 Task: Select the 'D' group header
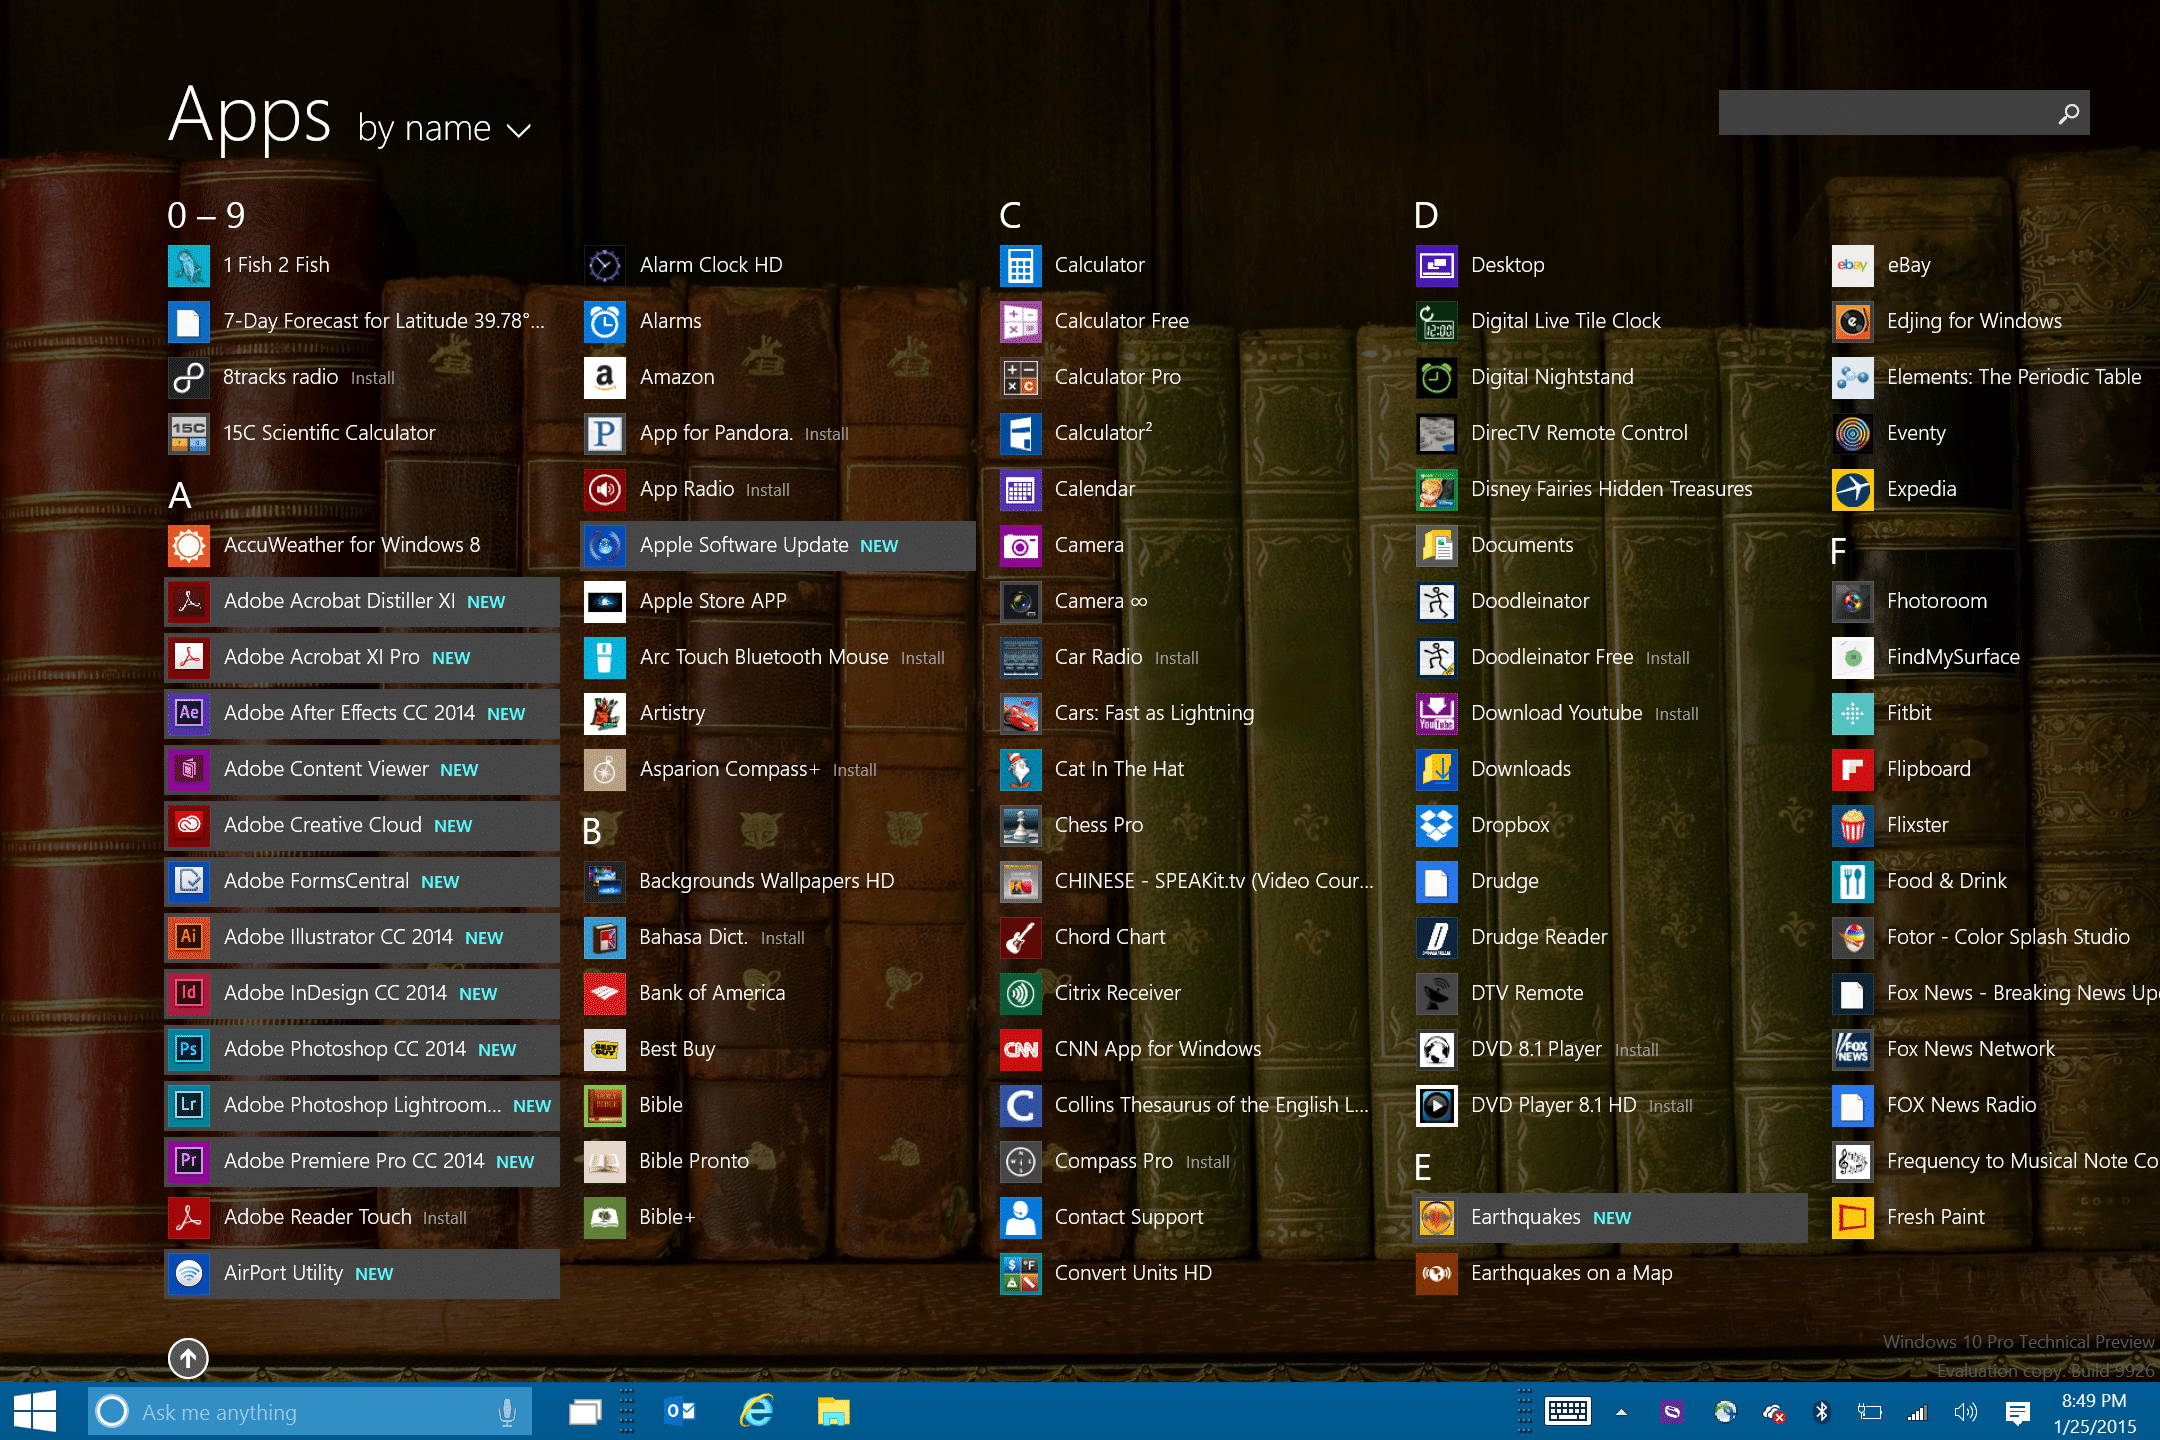click(x=1426, y=215)
